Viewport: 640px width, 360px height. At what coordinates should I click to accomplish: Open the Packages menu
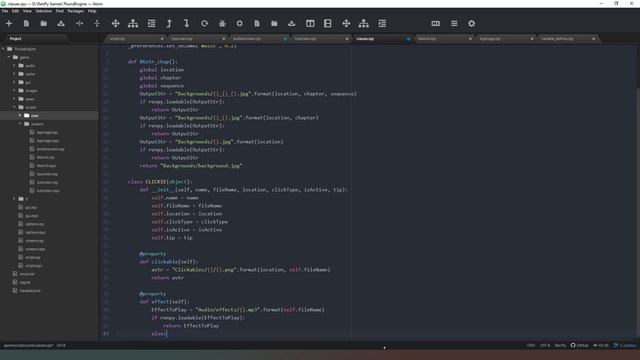[76, 11]
